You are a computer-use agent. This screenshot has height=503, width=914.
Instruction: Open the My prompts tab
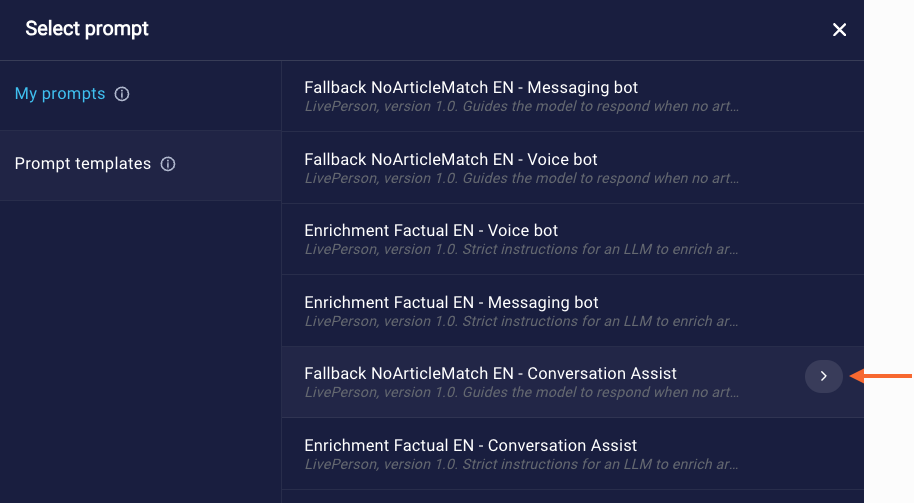pyautogui.click(x=60, y=94)
